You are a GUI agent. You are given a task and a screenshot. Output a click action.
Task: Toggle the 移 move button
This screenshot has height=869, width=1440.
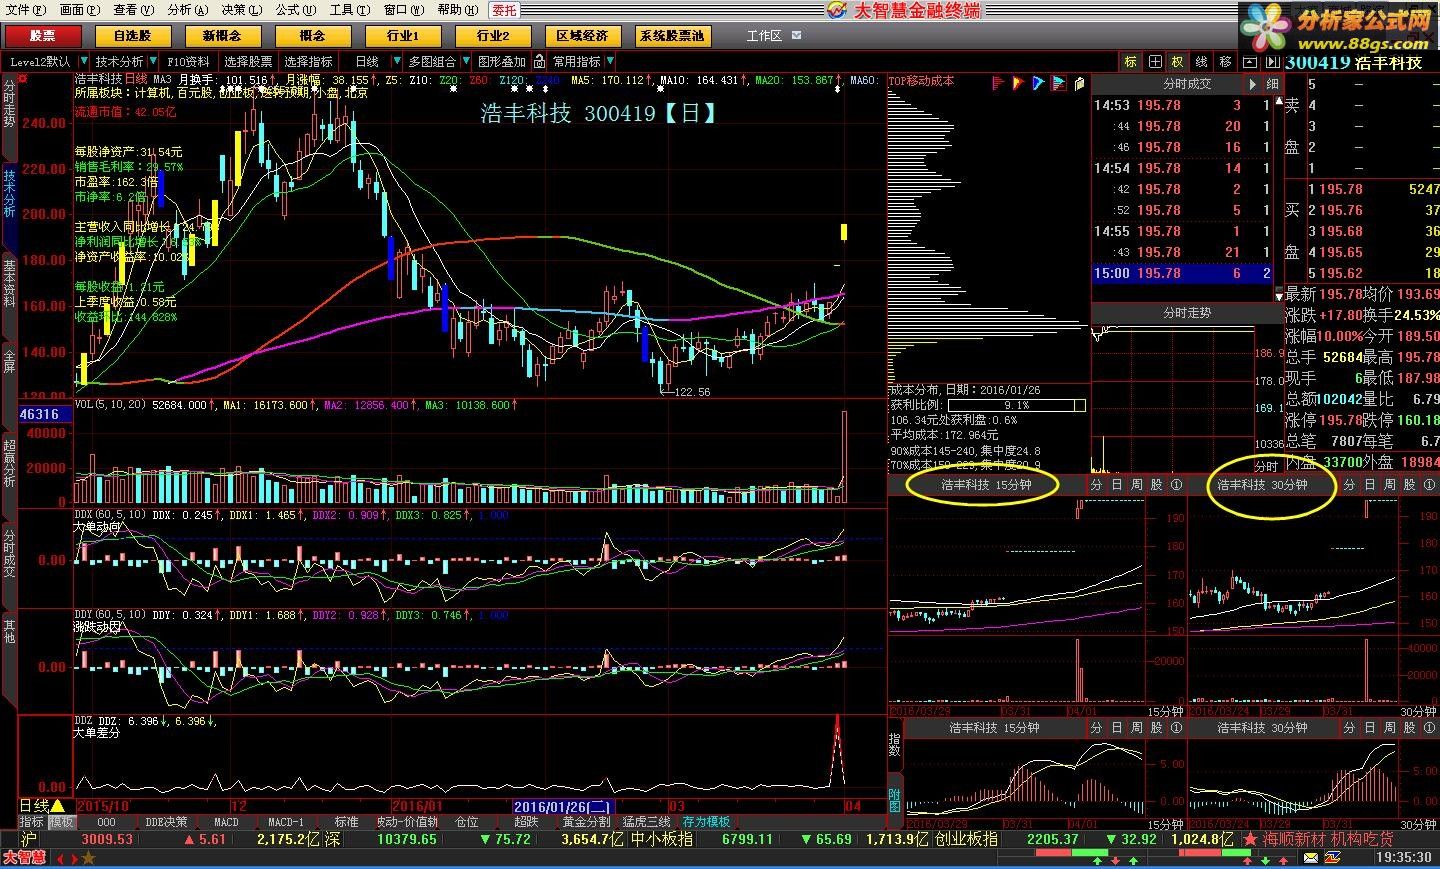pos(1224,62)
